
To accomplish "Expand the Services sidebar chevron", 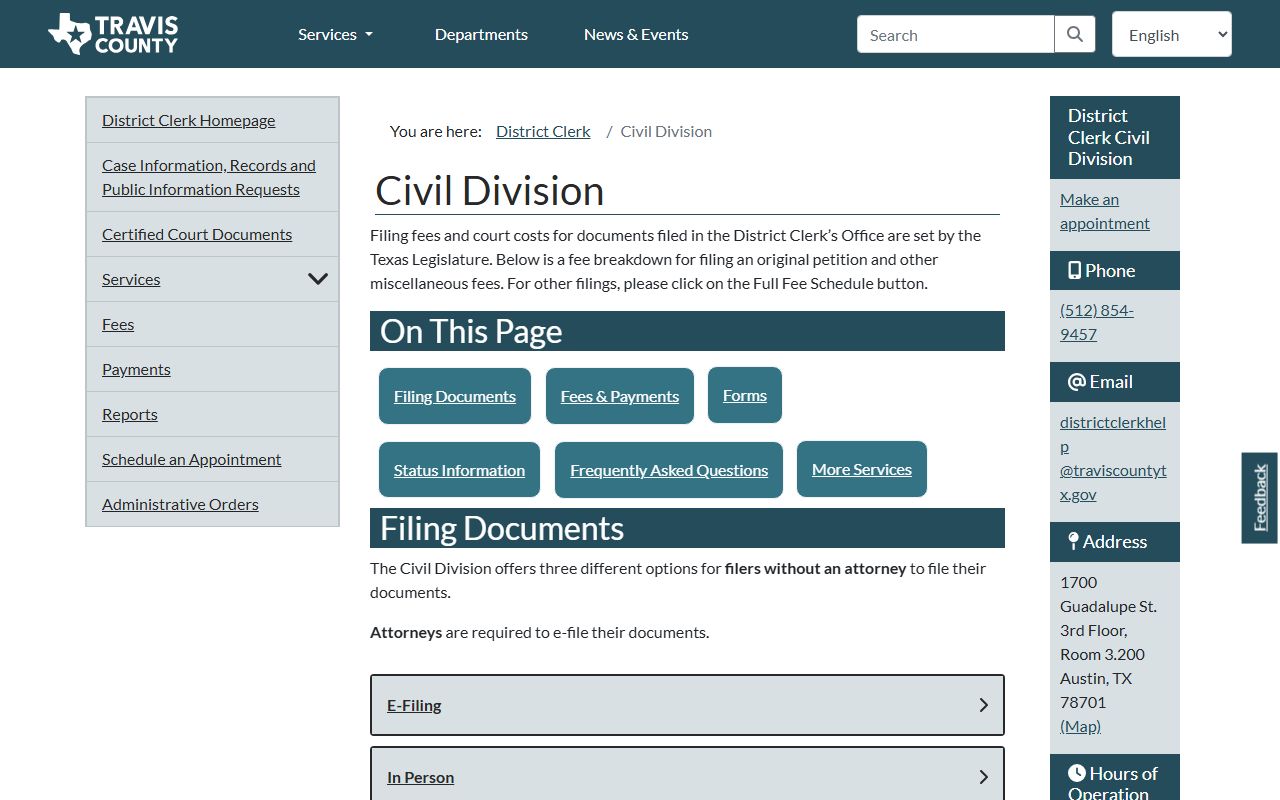I will click(x=318, y=279).
